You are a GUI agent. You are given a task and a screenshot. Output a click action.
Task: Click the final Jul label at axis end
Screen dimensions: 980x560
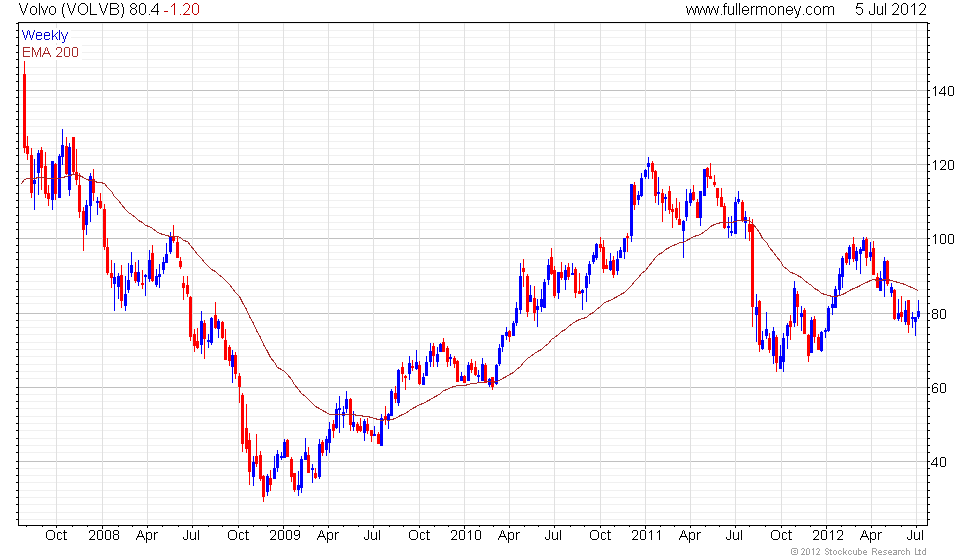click(916, 536)
